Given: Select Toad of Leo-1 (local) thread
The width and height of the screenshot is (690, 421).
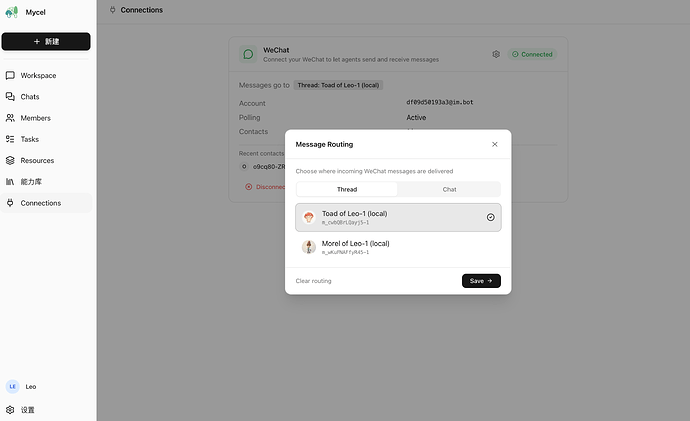Looking at the screenshot, I should [398, 217].
